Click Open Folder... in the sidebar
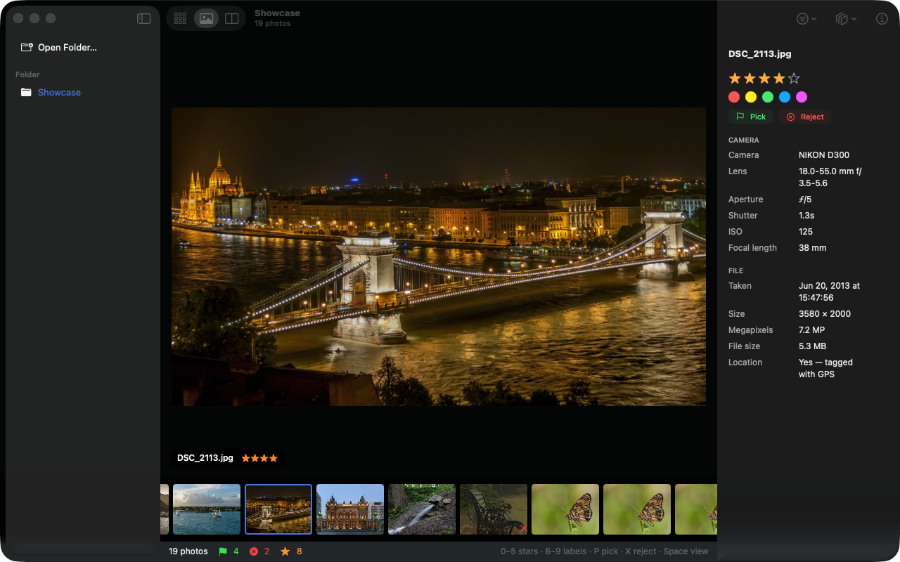Image resolution: width=900 pixels, height=562 pixels. click(59, 48)
